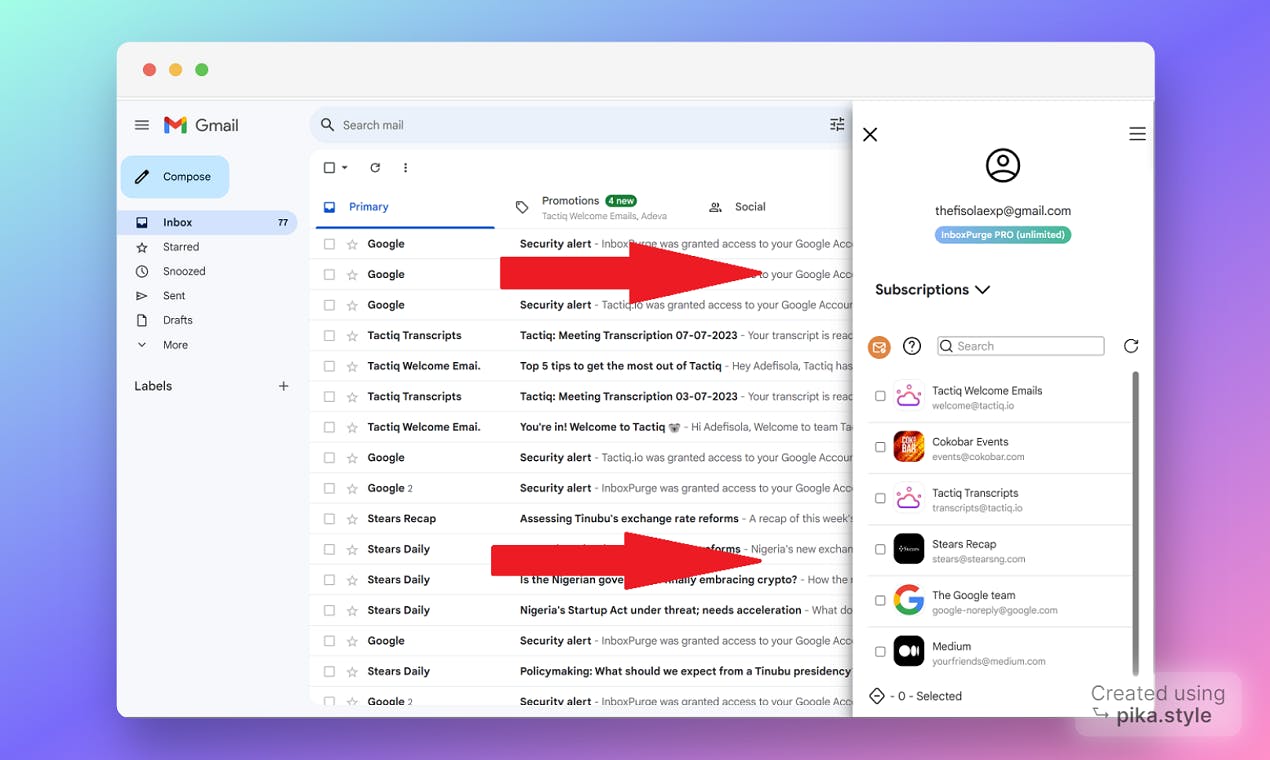Screen dimensions: 1270x760
Task: Refresh the InboxPurge subscriptions list
Action: pos(1131,346)
